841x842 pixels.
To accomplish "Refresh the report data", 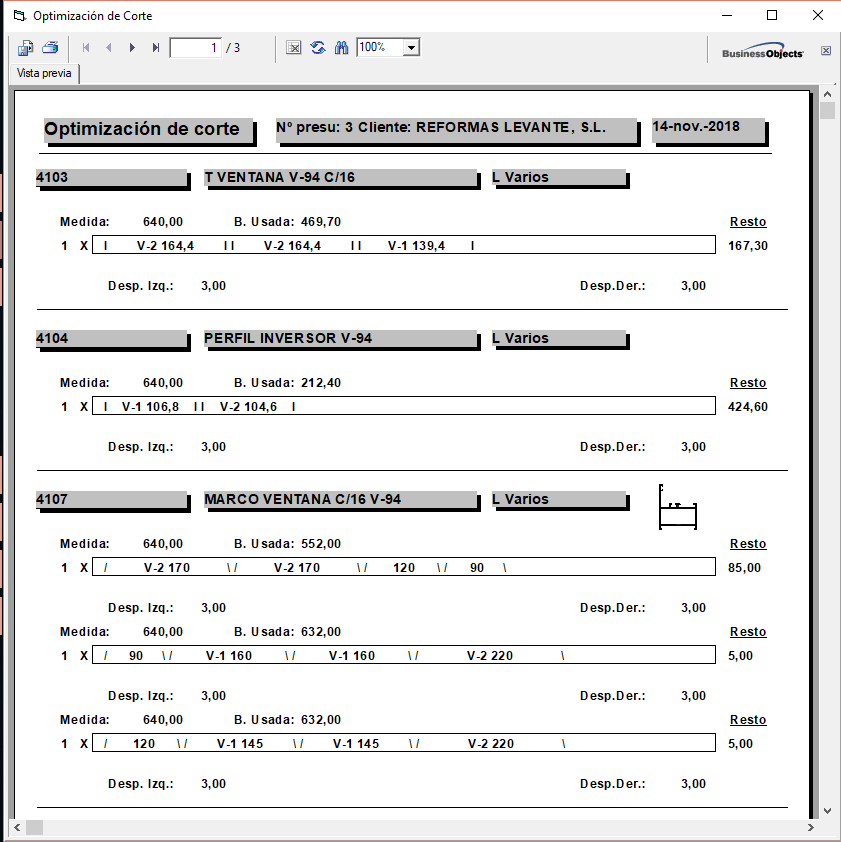I will (x=318, y=48).
